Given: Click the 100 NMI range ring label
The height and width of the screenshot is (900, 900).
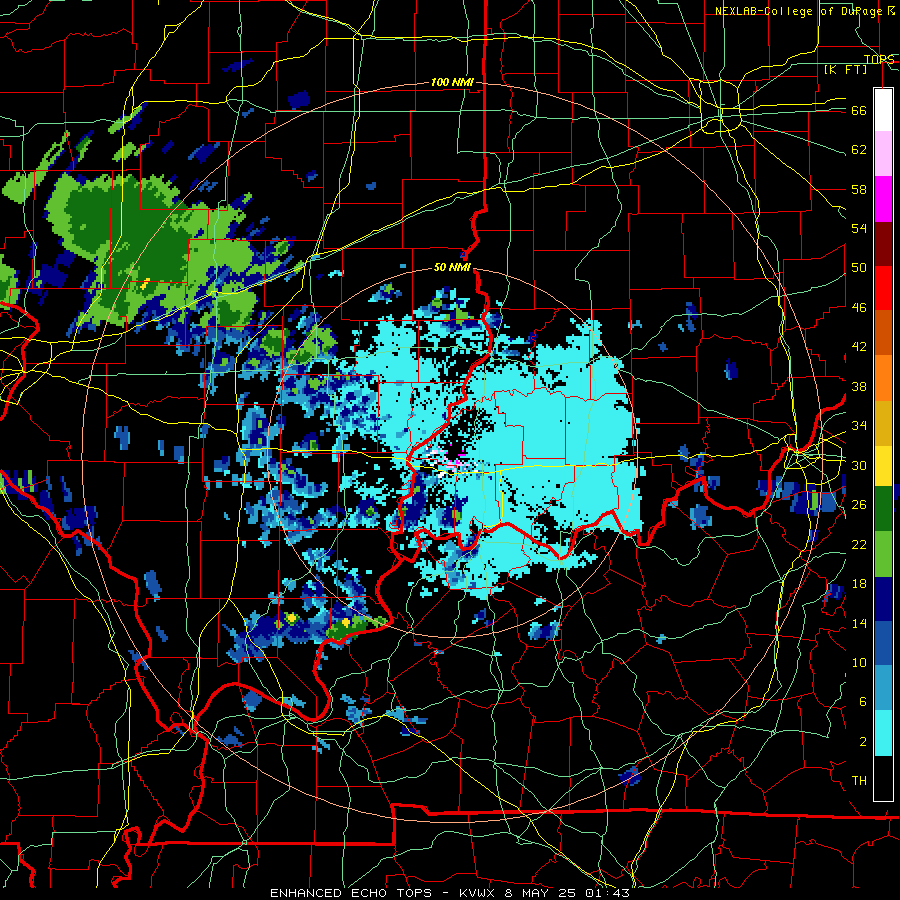Looking at the screenshot, I should [x=452, y=83].
